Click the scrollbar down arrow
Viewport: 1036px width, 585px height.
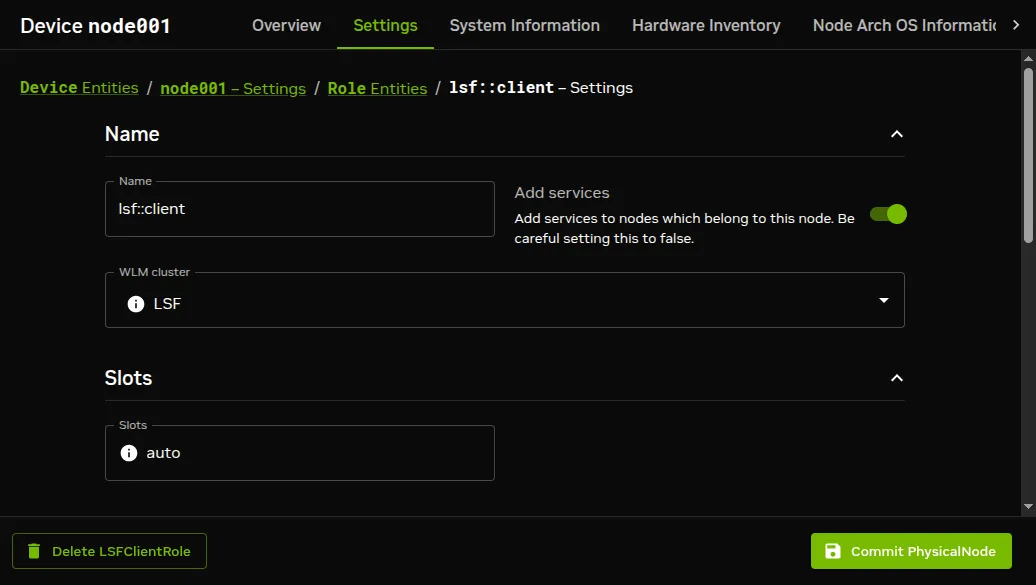(1028, 507)
